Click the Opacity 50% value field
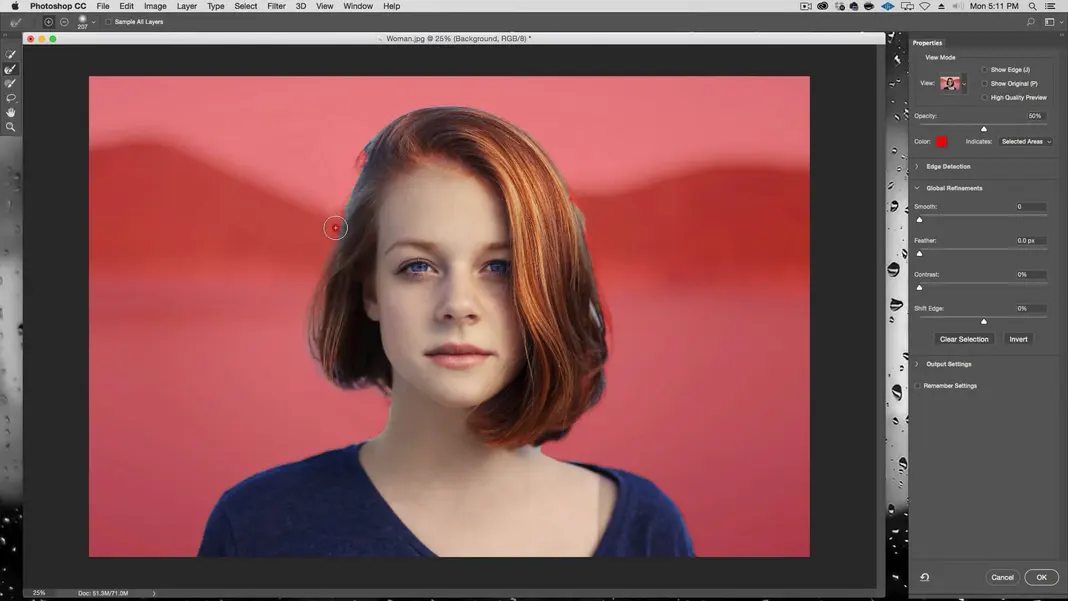The height and width of the screenshot is (601, 1068). point(1035,116)
